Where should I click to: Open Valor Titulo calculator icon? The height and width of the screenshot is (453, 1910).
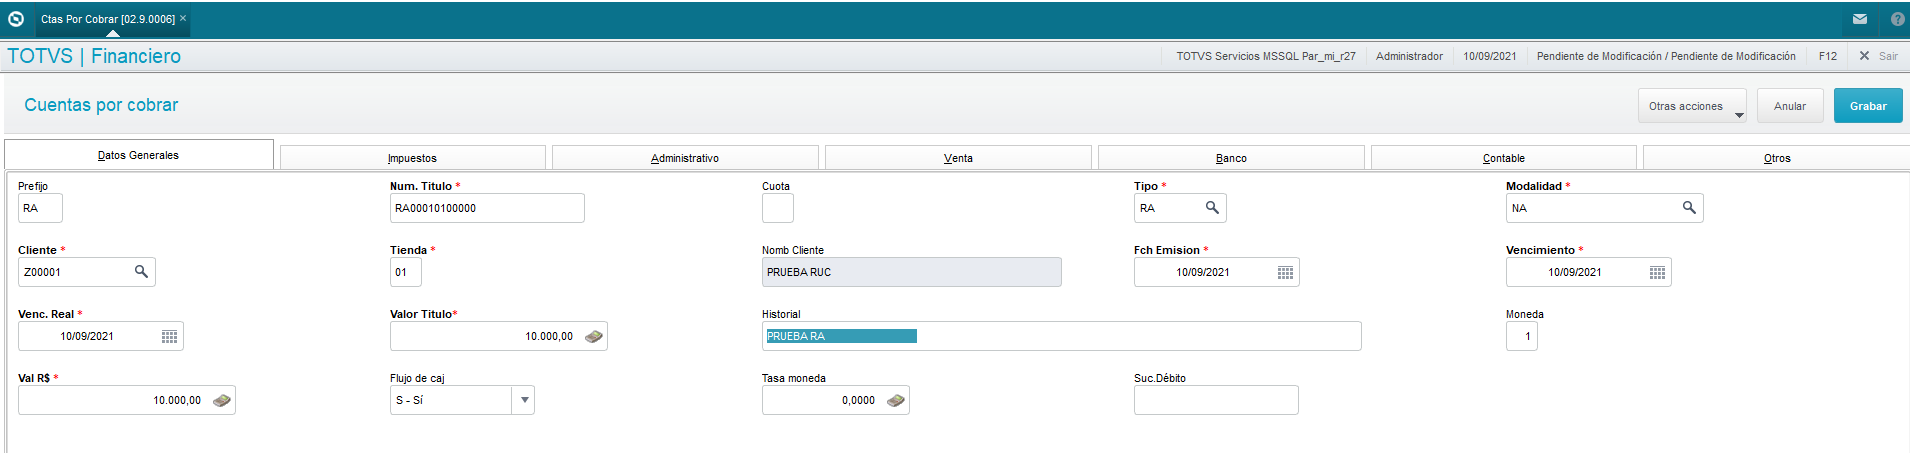[x=593, y=336]
